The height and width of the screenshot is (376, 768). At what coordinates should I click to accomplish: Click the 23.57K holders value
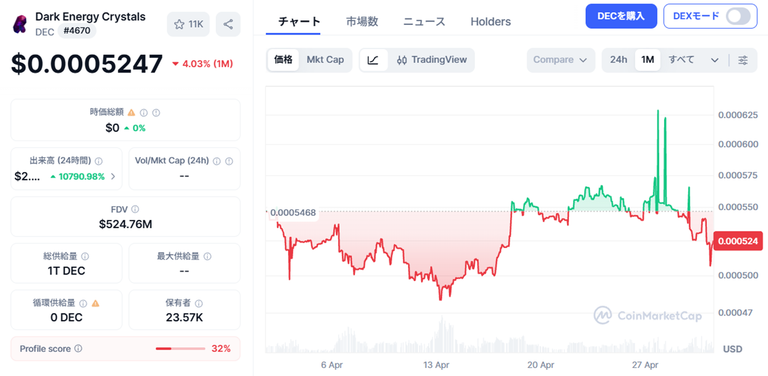point(184,318)
